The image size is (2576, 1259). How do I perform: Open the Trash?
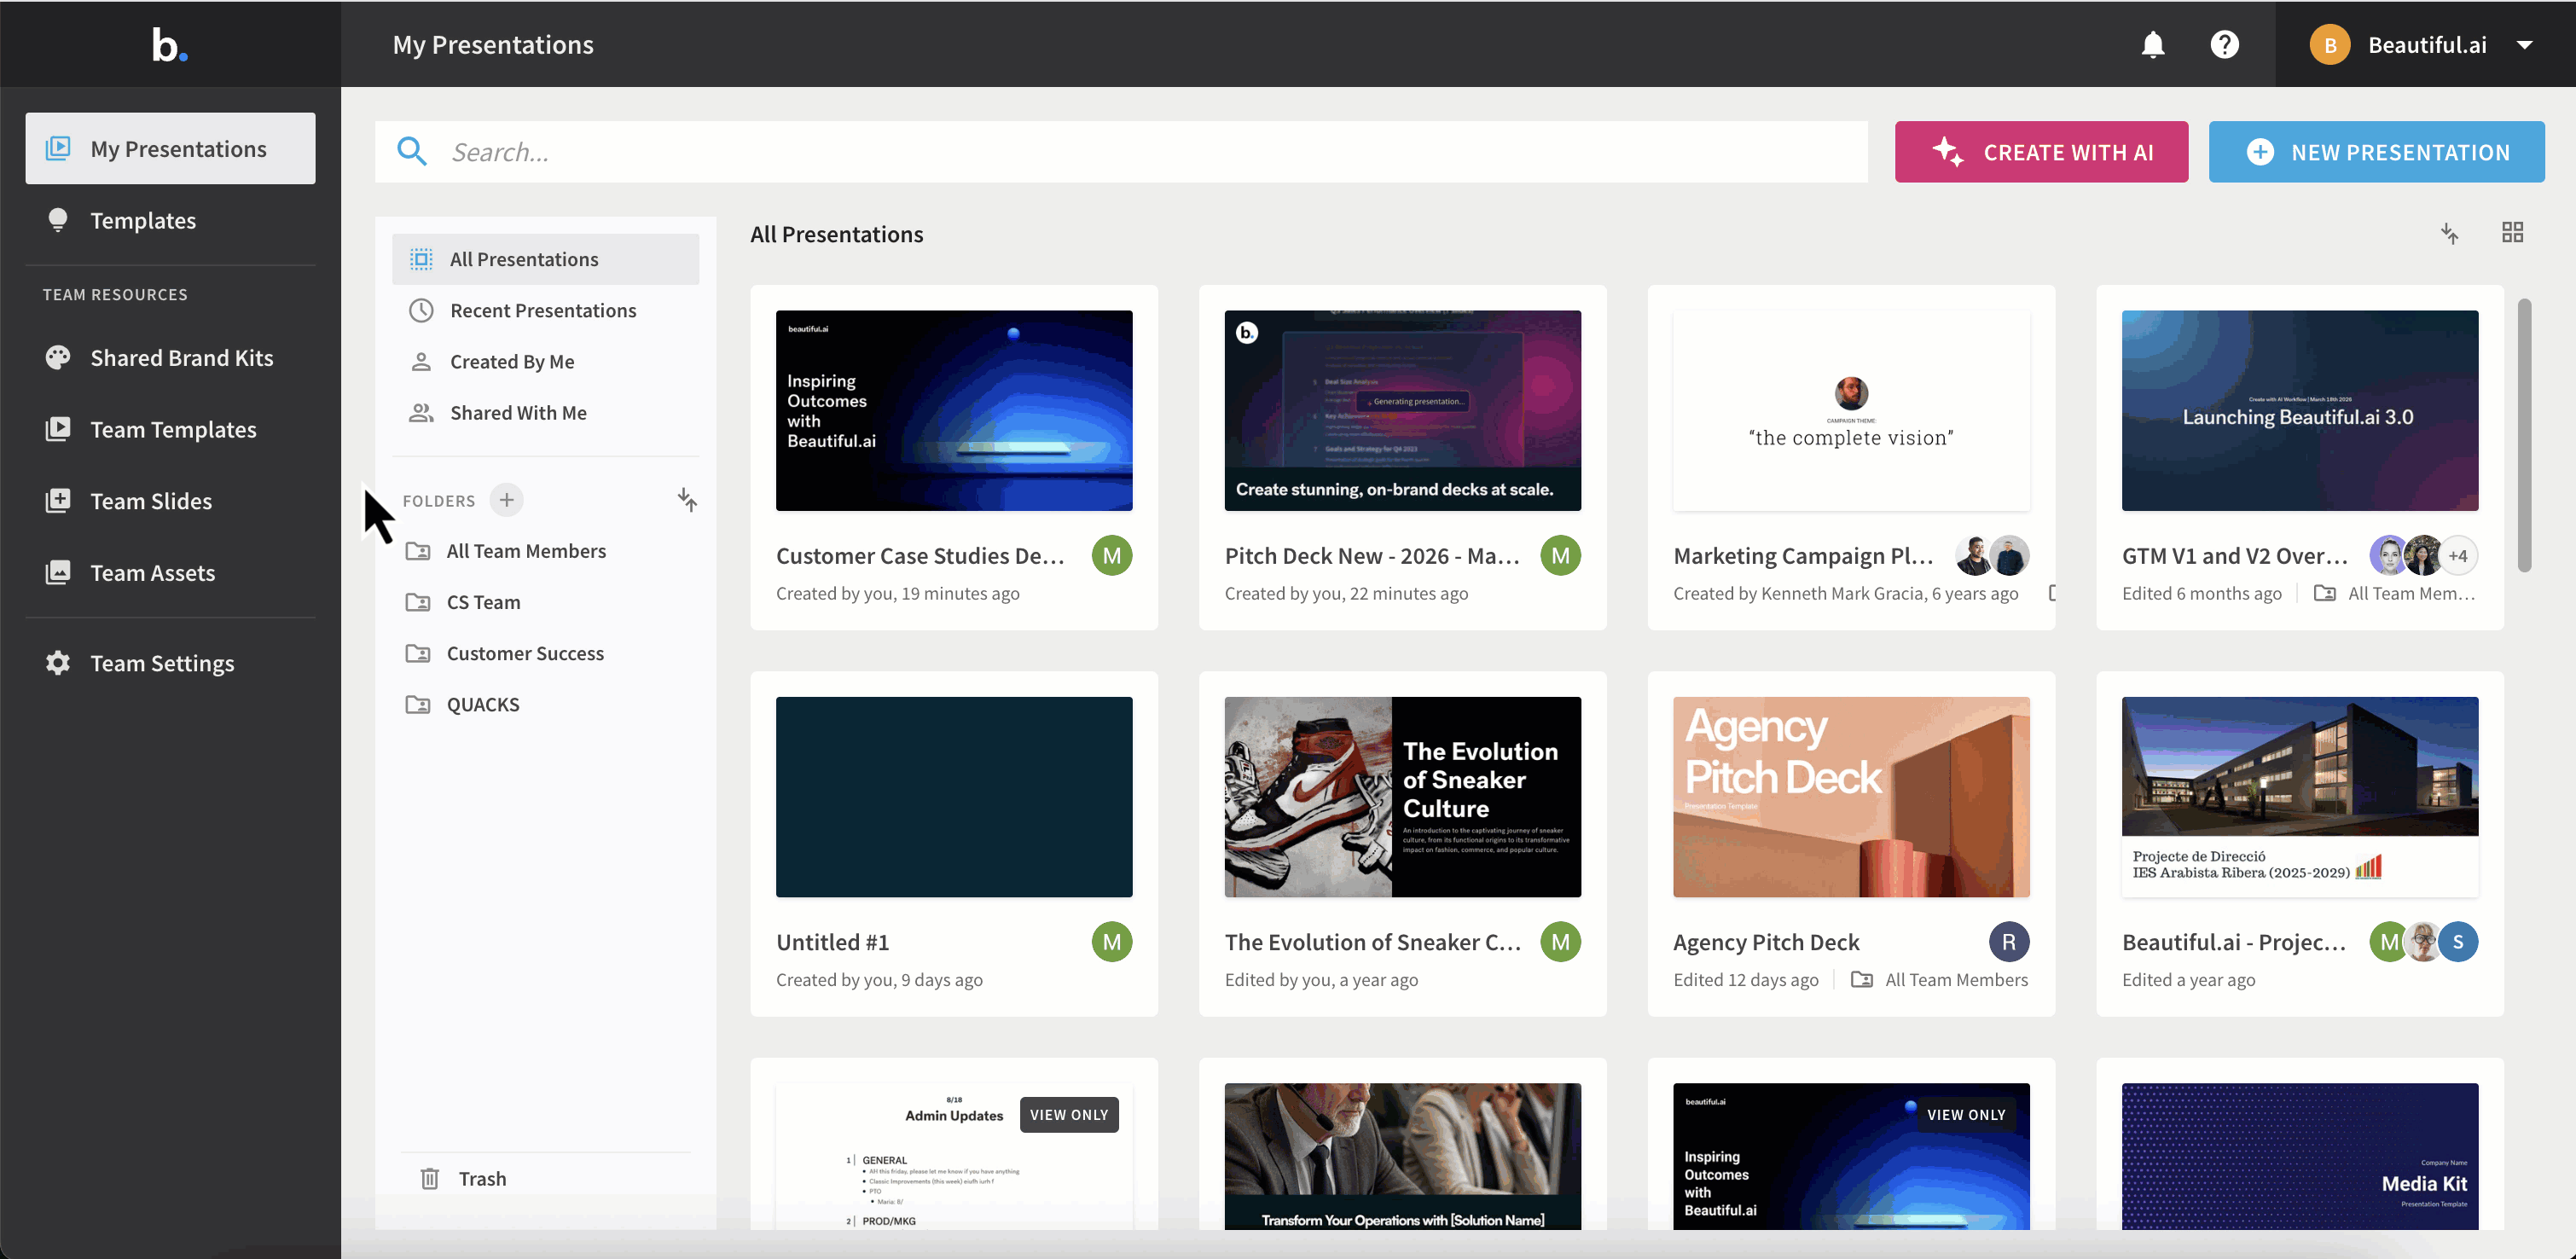point(545,1179)
